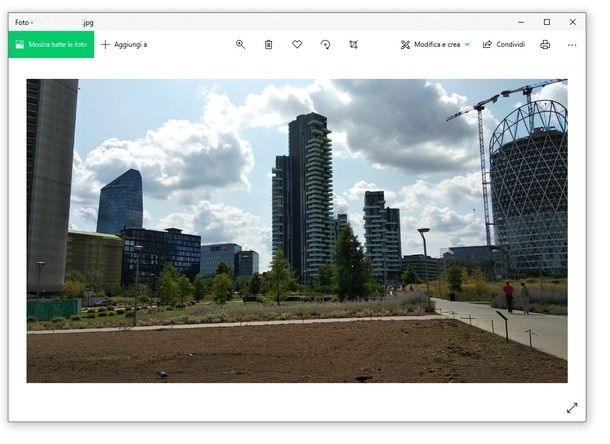Click the displayed city skyline photo
The height and width of the screenshot is (444, 610).
[297, 230]
